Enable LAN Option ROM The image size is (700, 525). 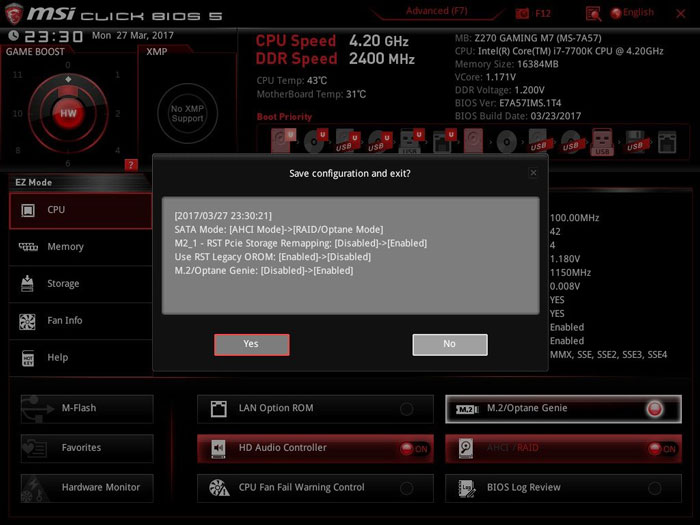(407, 409)
